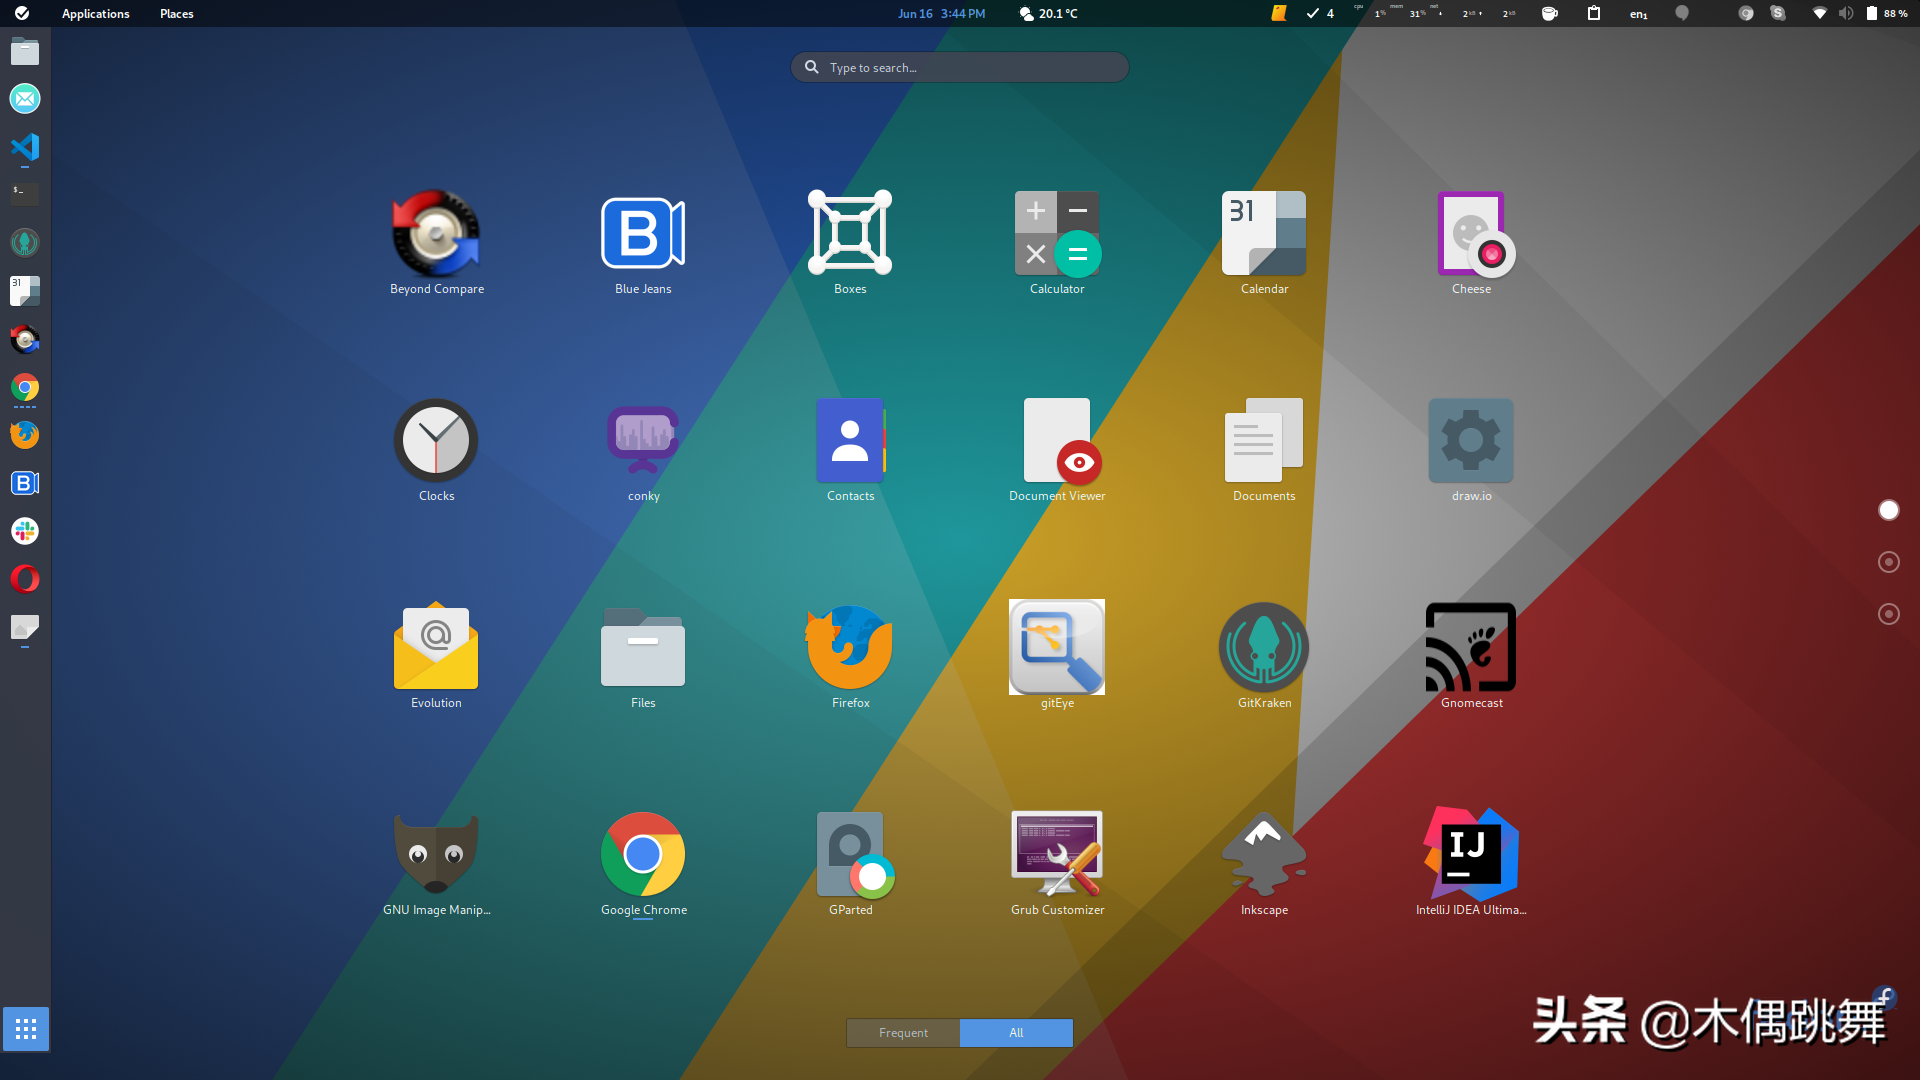
Task: Open Firefox from the dock
Action: (x=25, y=435)
